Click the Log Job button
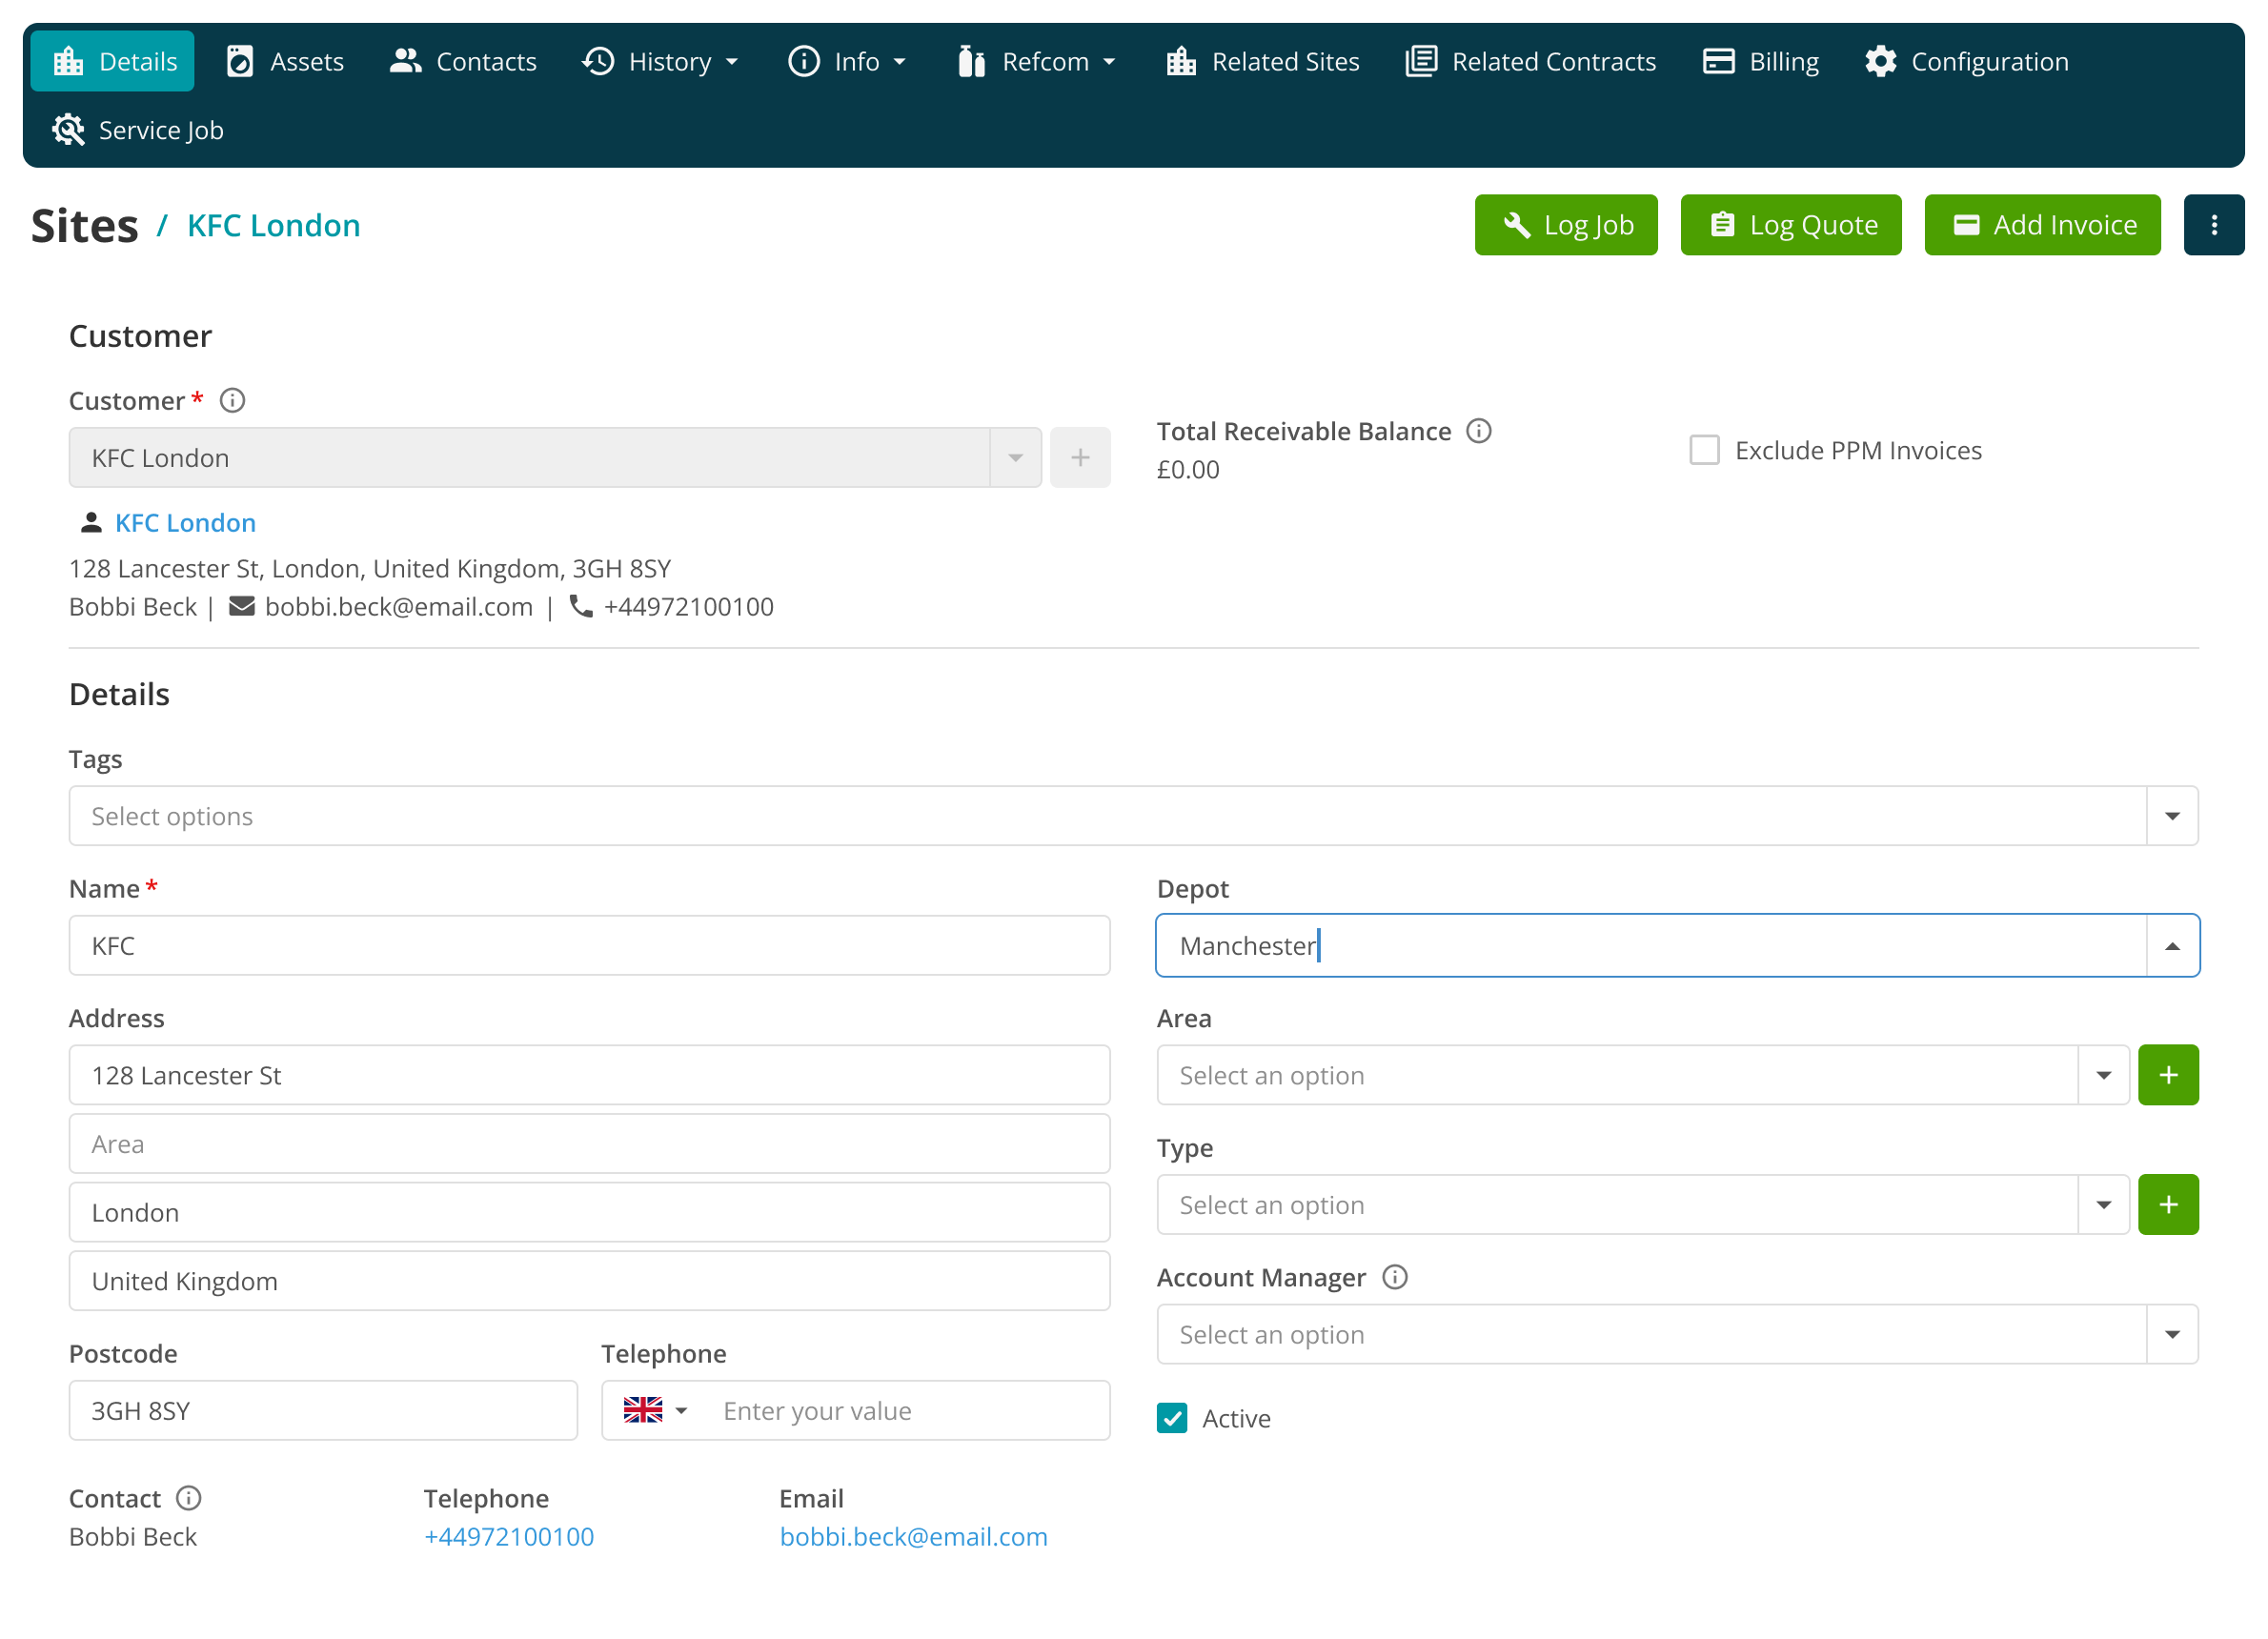The height and width of the screenshot is (1639, 2268). pyautogui.click(x=1566, y=225)
